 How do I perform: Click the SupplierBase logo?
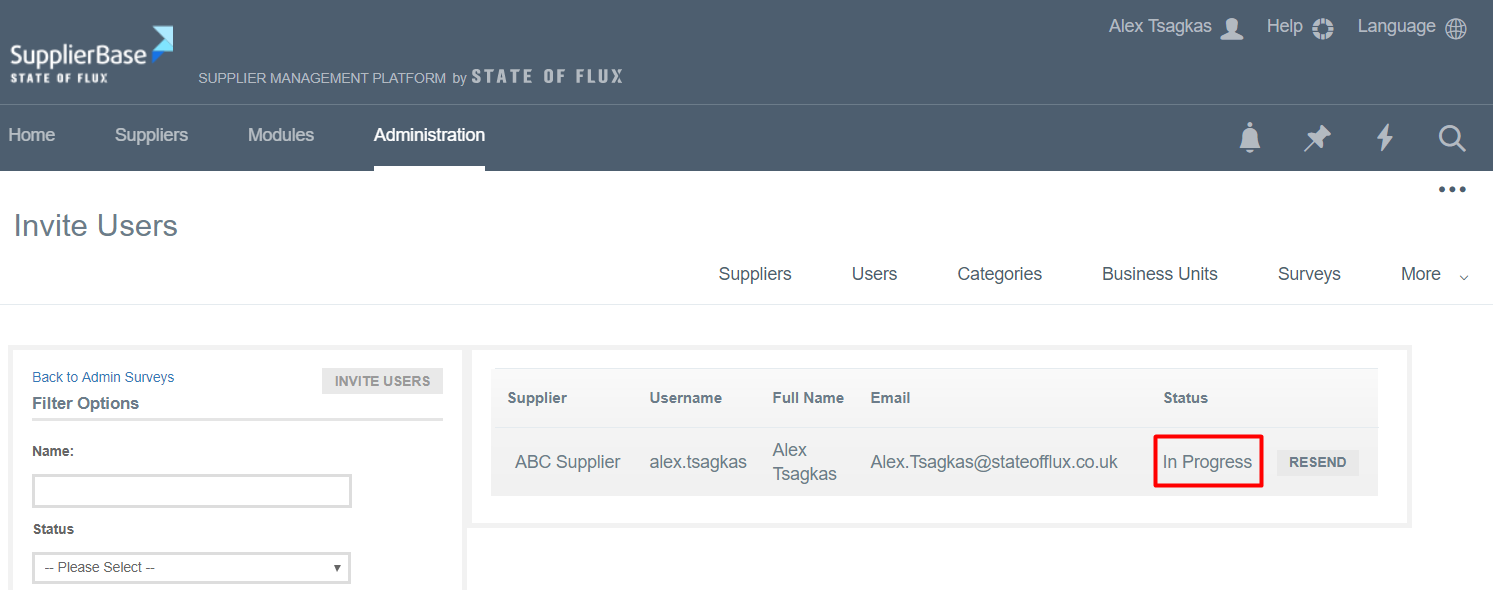(91, 56)
